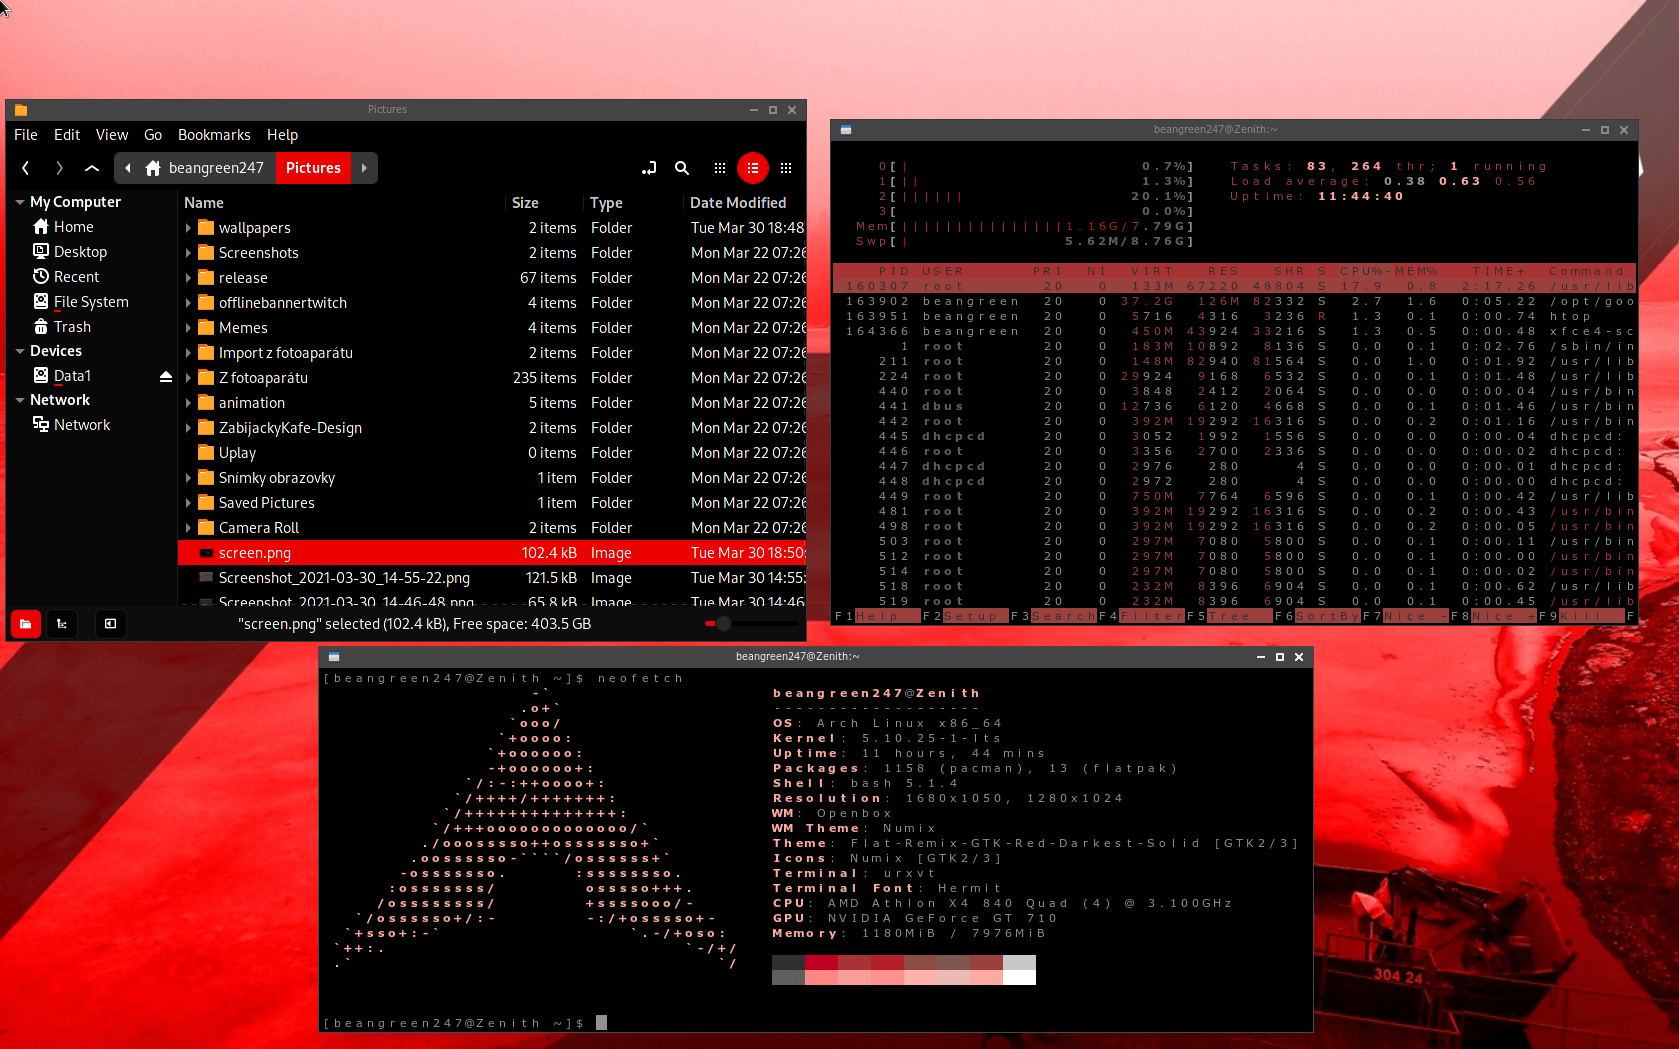Expand the animation folder
Image resolution: width=1679 pixels, height=1049 pixels.
coord(188,403)
